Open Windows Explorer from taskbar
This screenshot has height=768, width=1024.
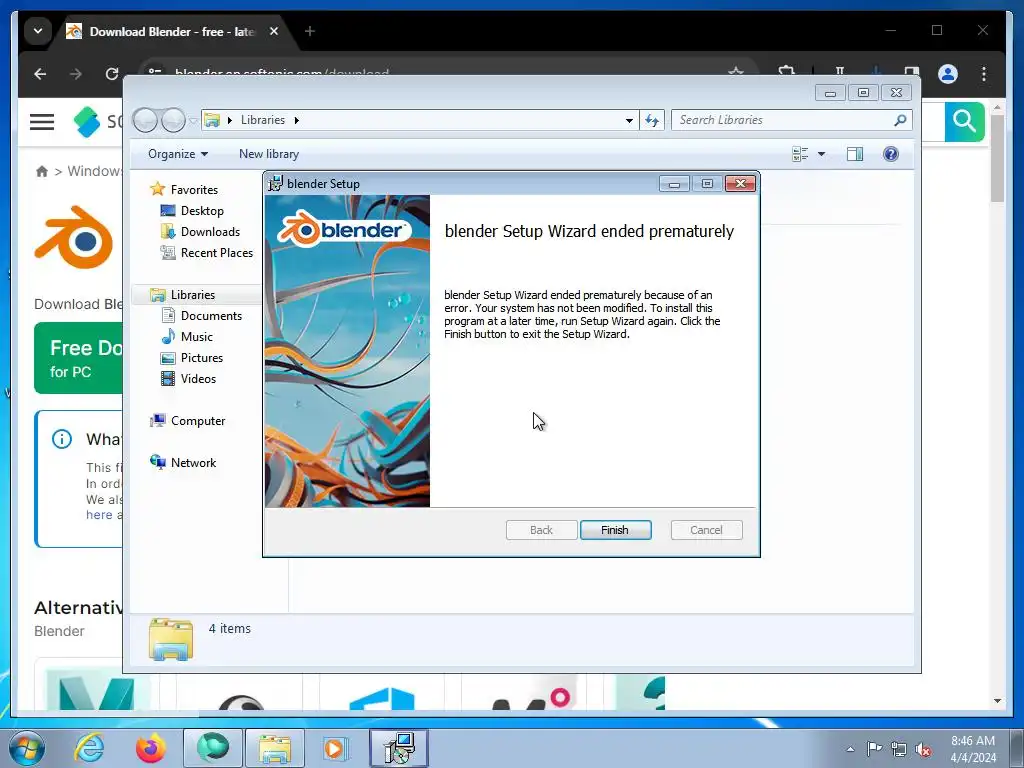274,748
